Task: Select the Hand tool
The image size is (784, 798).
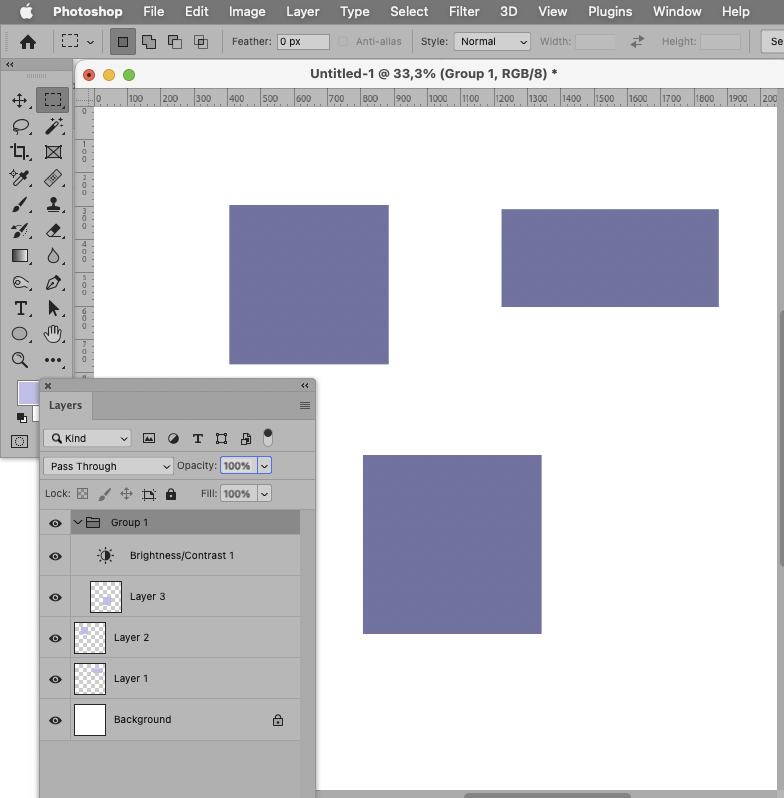Action: (x=52, y=334)
